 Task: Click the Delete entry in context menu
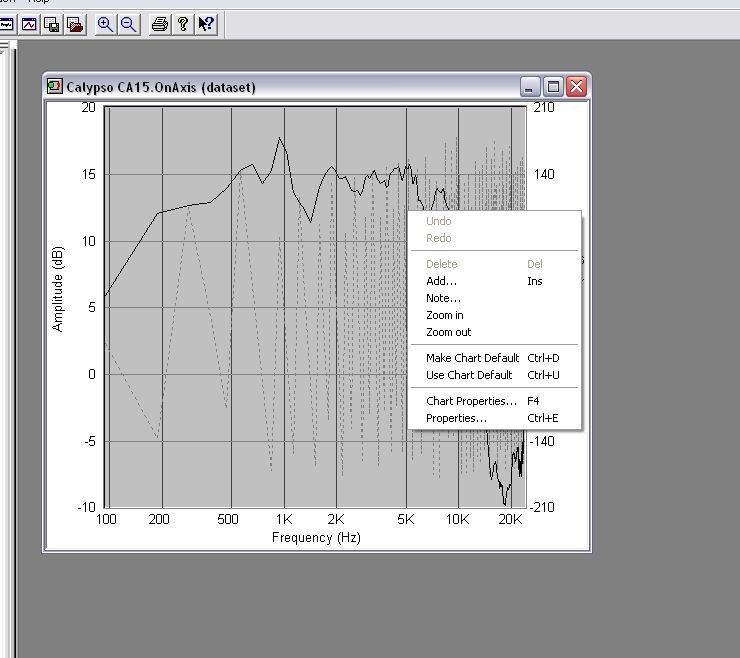click(x=494, y=264)
